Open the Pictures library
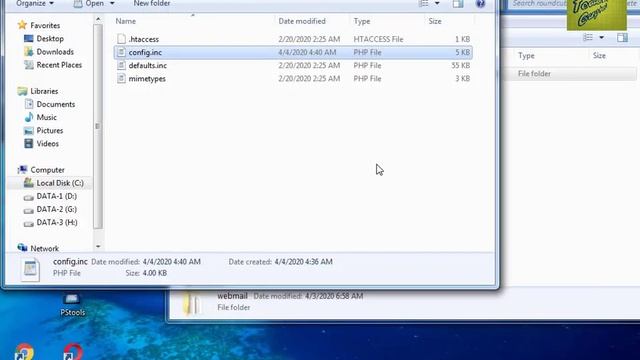The height and width of the screenshot is (360, 640). point(50,131)
